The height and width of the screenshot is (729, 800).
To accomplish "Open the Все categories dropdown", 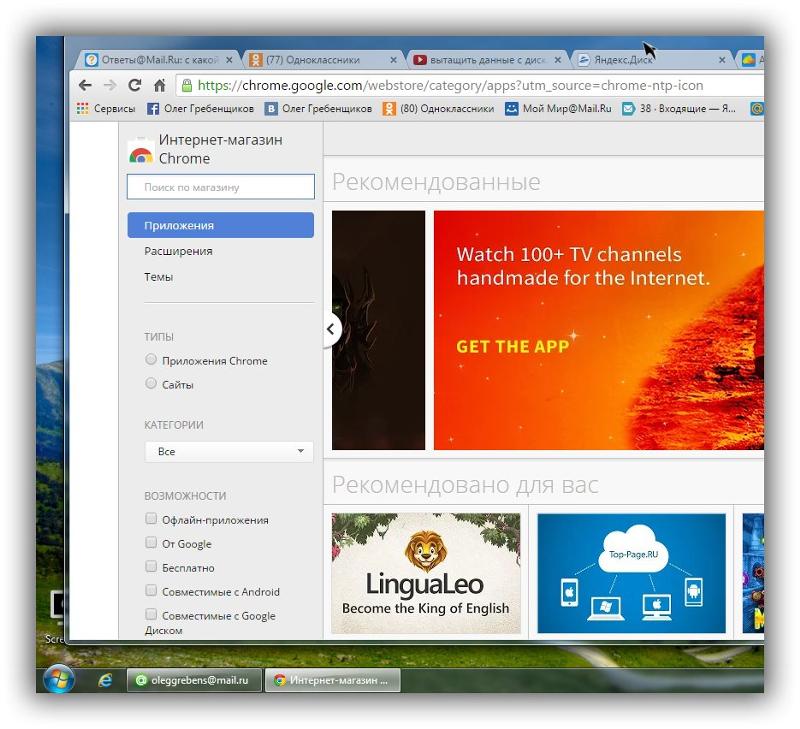I will click(x=229, y=451).
